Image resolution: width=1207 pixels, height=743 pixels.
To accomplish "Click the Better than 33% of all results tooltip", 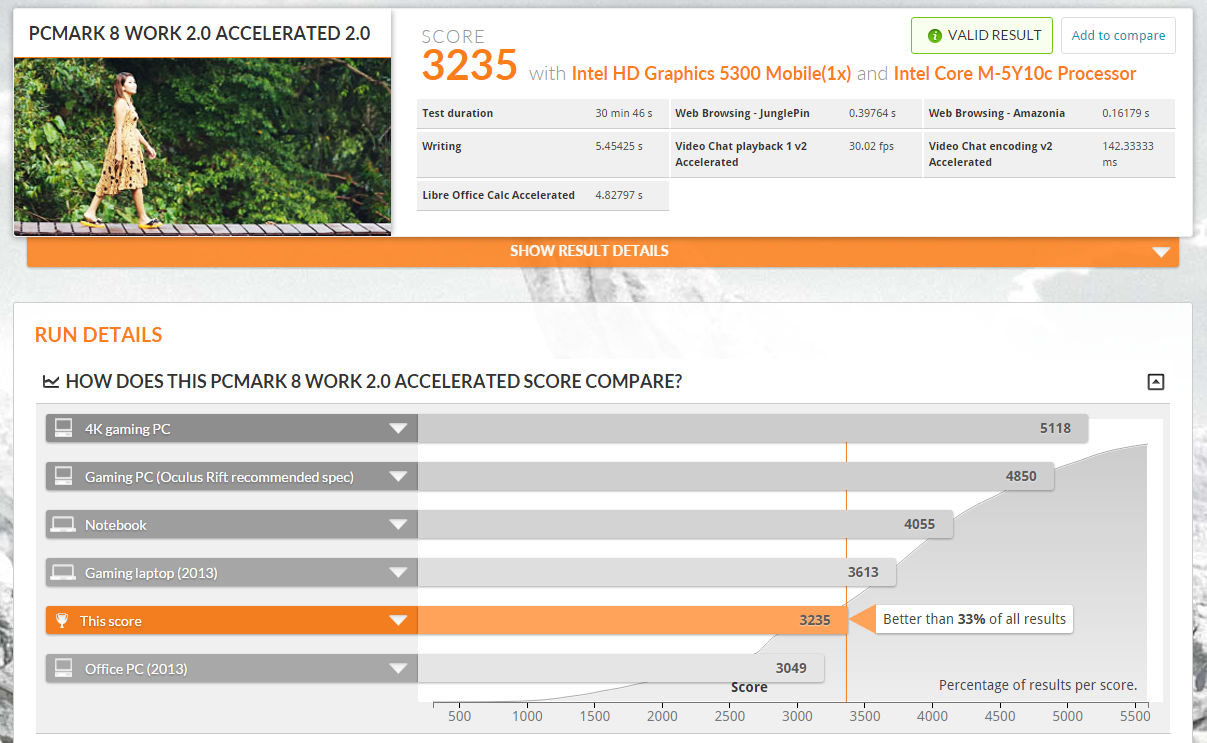I will tap(974, 619).
